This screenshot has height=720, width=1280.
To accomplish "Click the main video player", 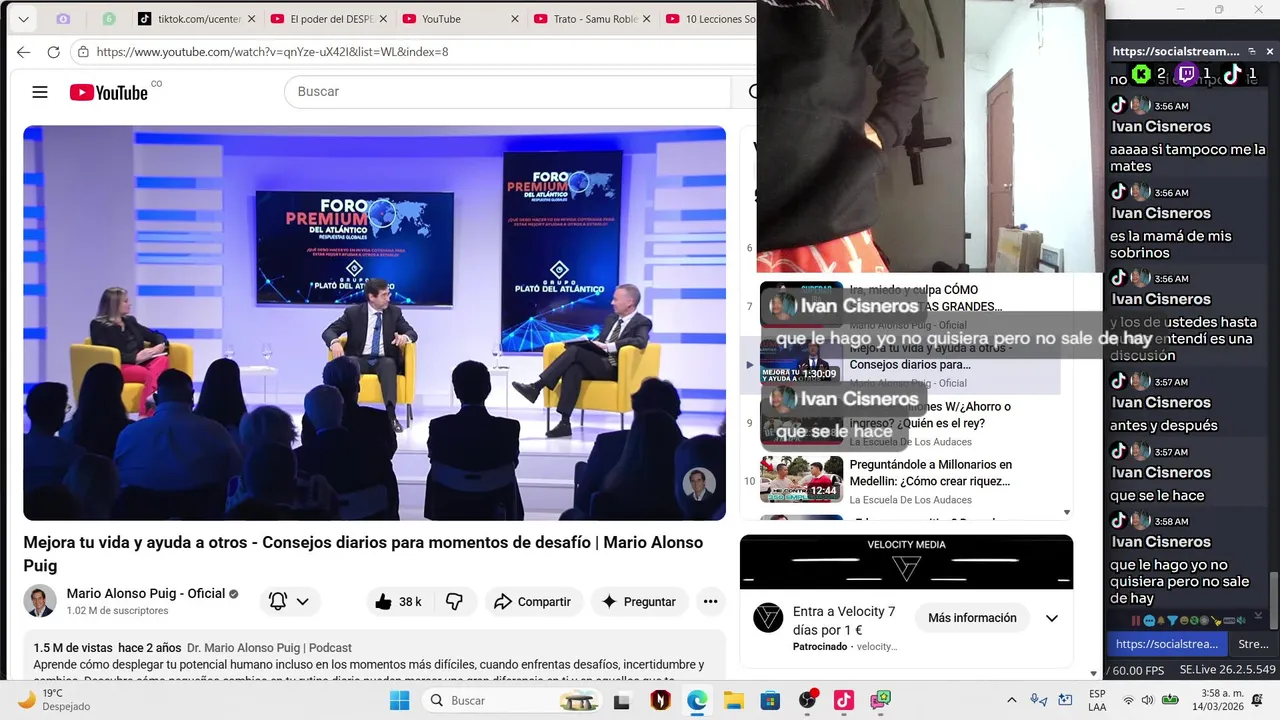I will [x=374, y=323].
